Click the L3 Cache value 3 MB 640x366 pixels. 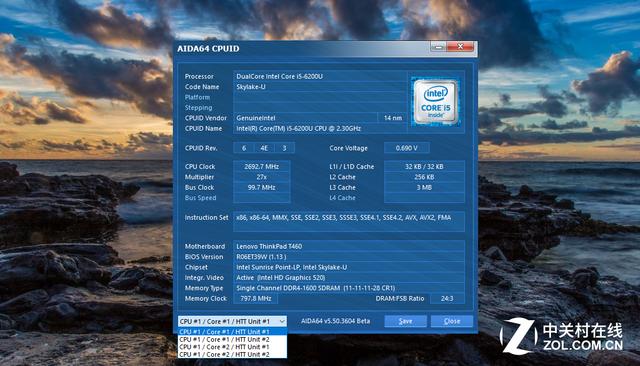(x=424, y=188)
